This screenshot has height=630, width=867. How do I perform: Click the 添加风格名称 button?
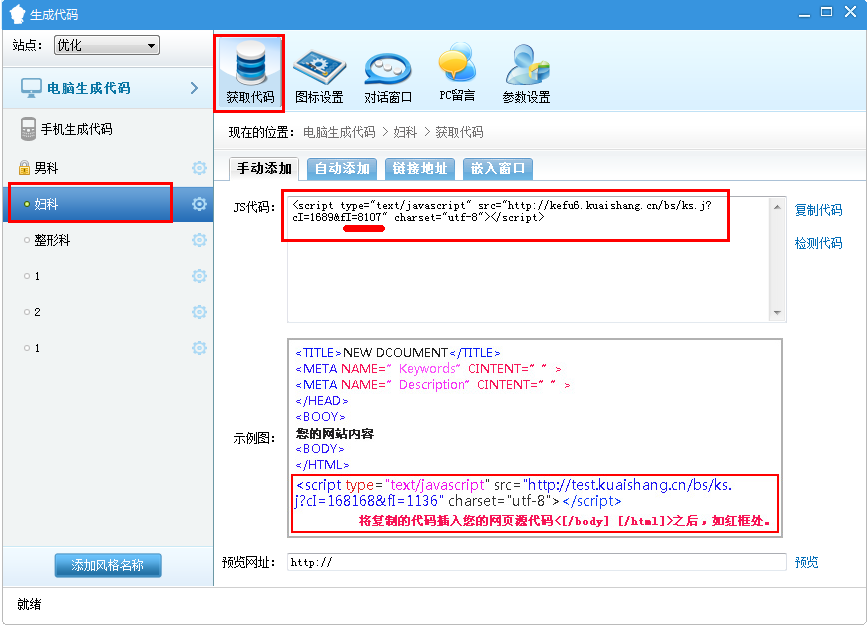tap(108, 565)
